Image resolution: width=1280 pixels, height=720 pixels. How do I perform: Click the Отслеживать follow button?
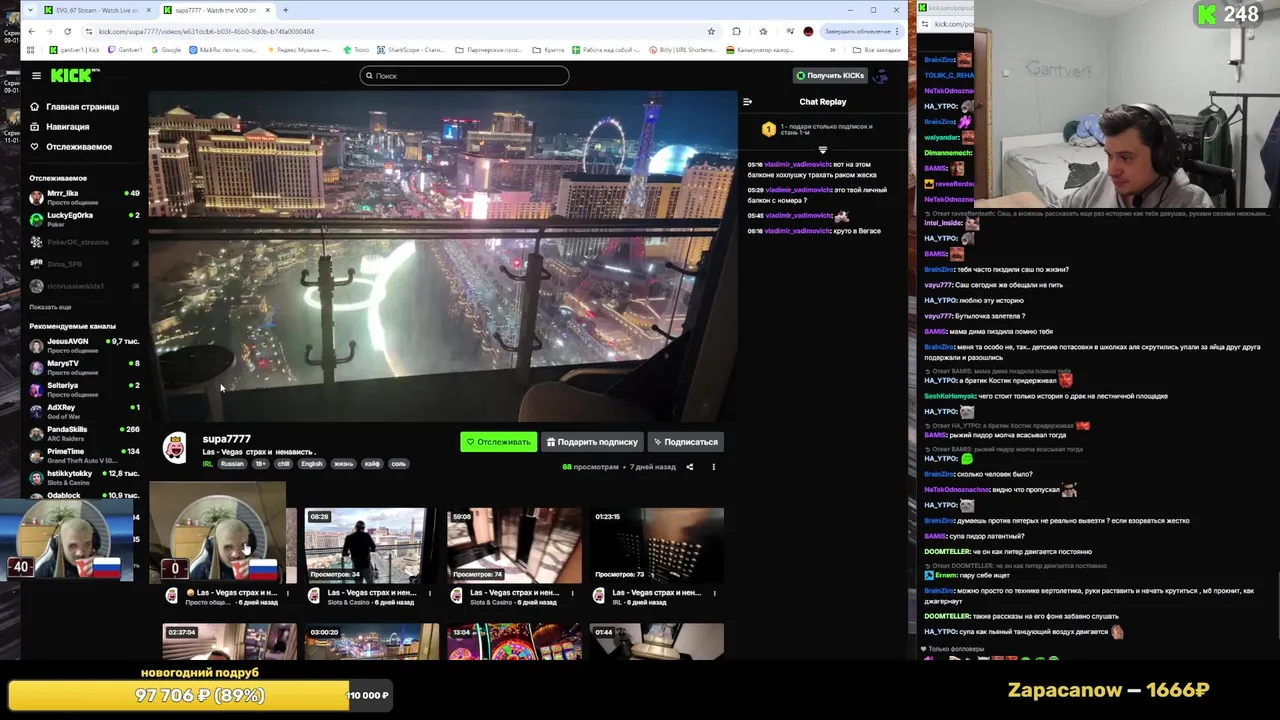coord(498,442)
